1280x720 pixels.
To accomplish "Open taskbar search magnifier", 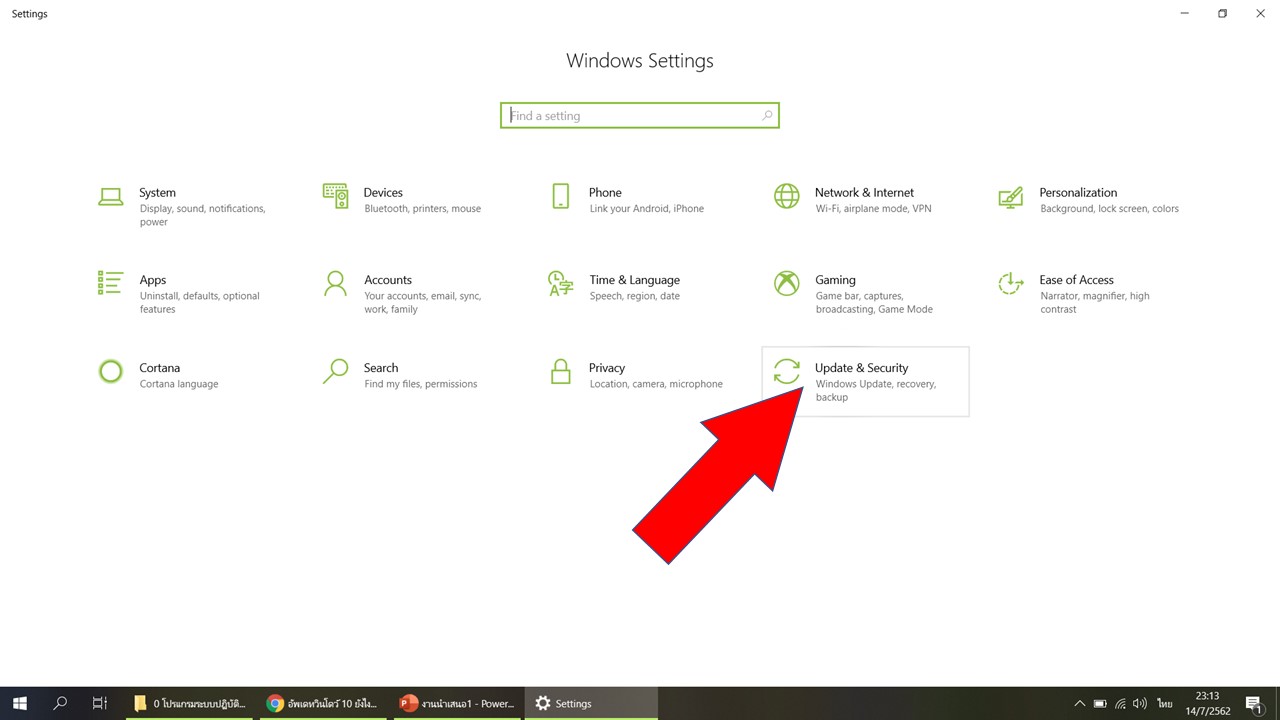I will point(60,703).
